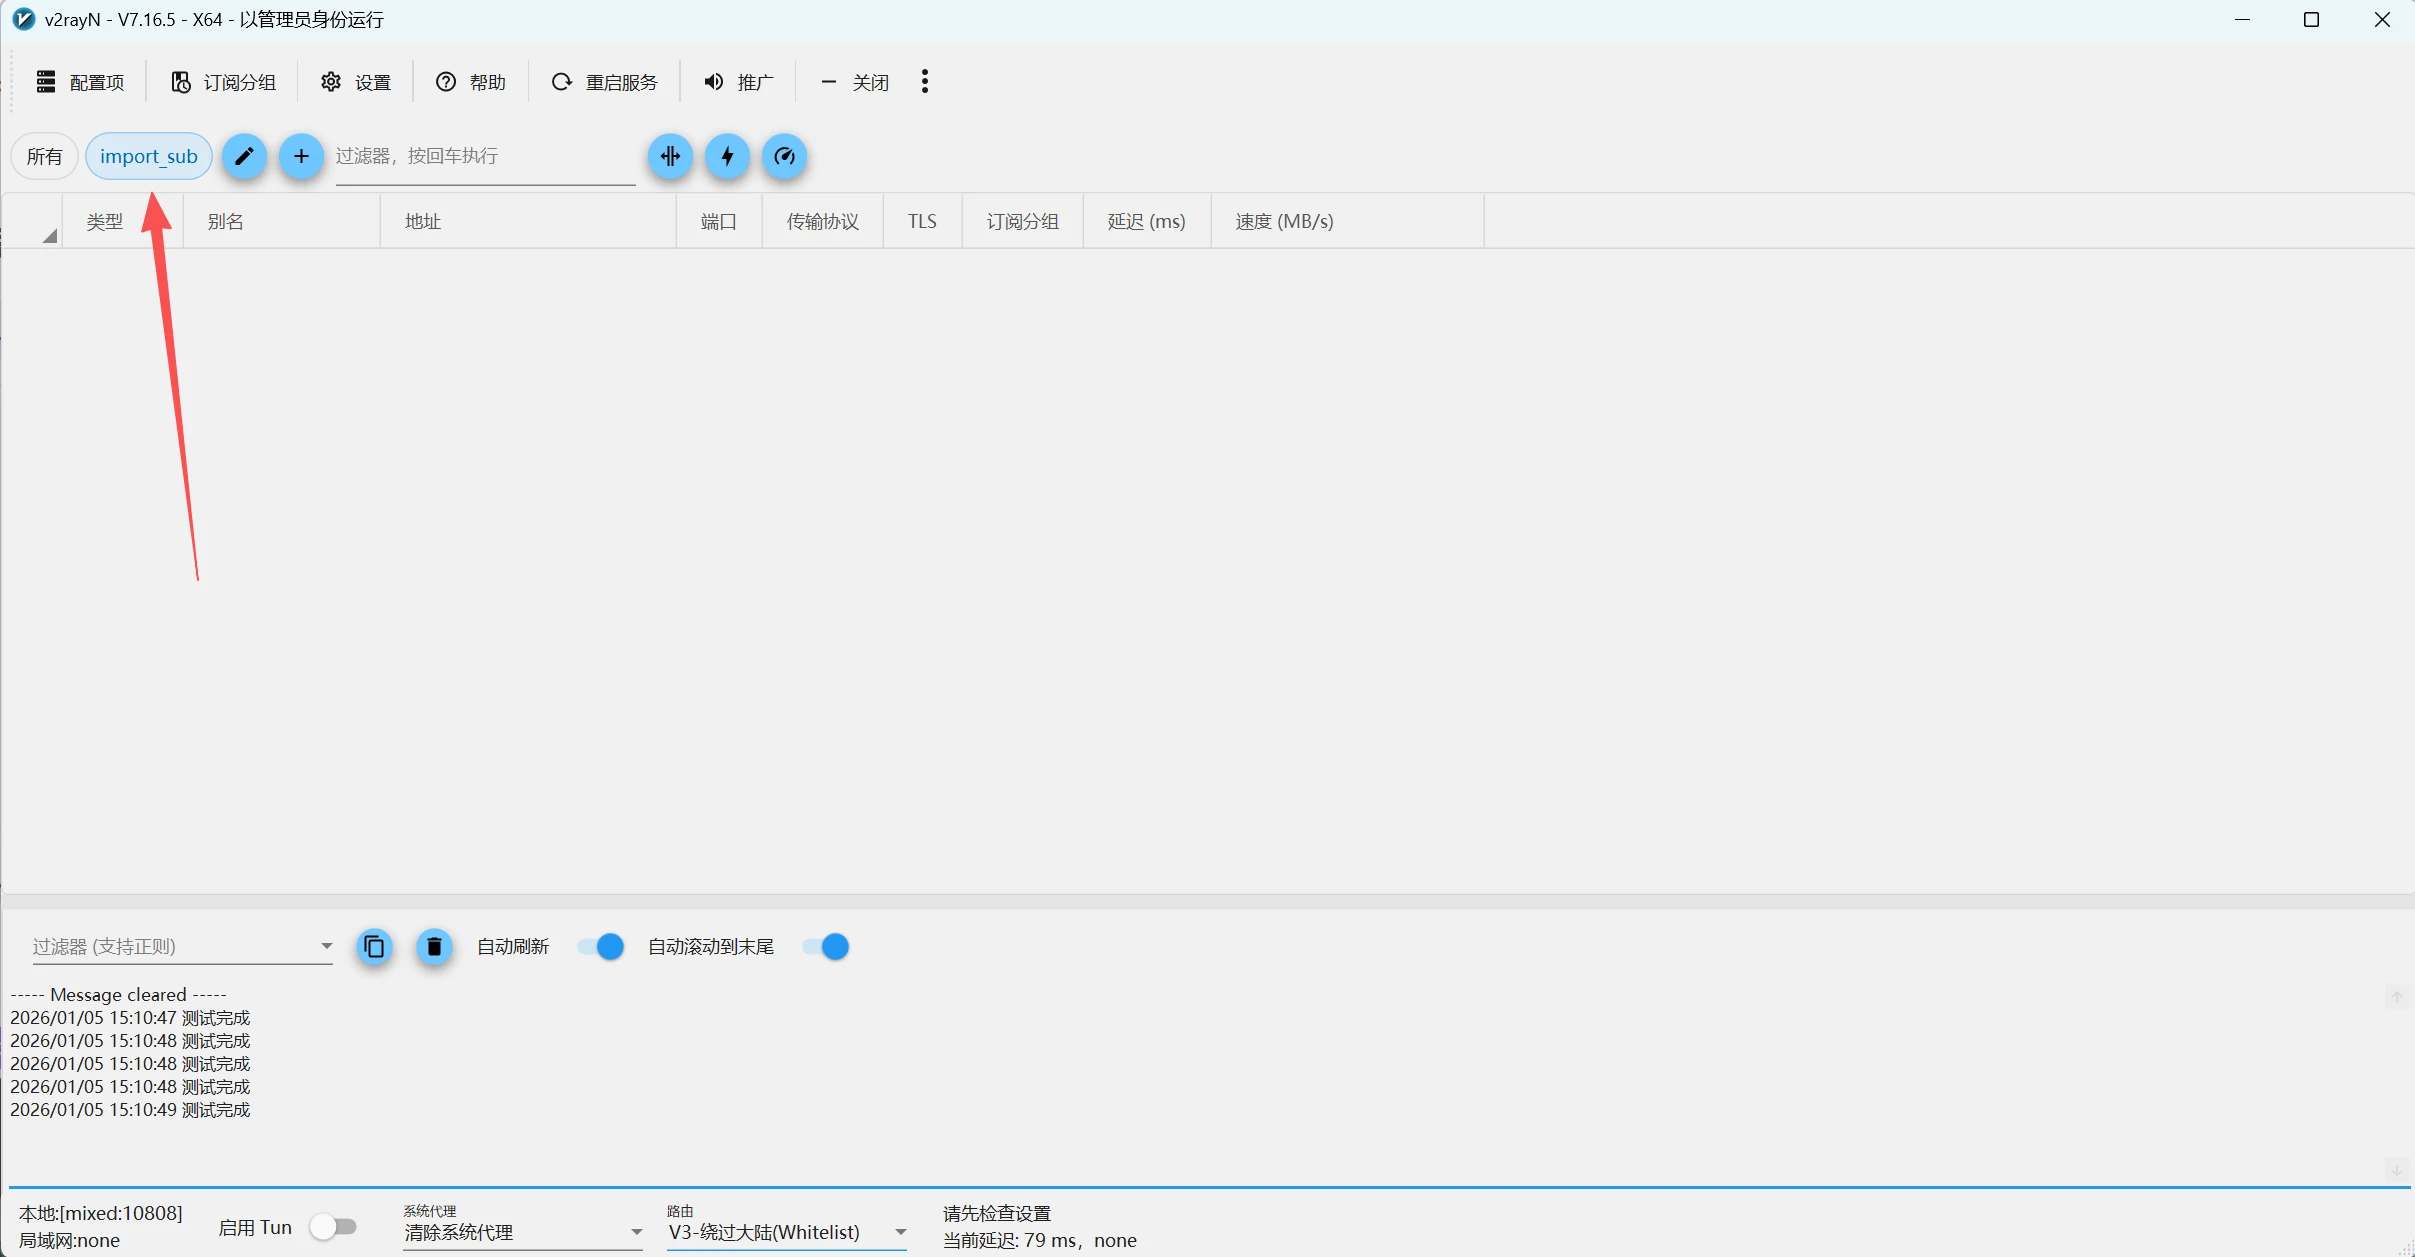Click the auto column width icon
2415x1257 pixels.
click(670, 156)
